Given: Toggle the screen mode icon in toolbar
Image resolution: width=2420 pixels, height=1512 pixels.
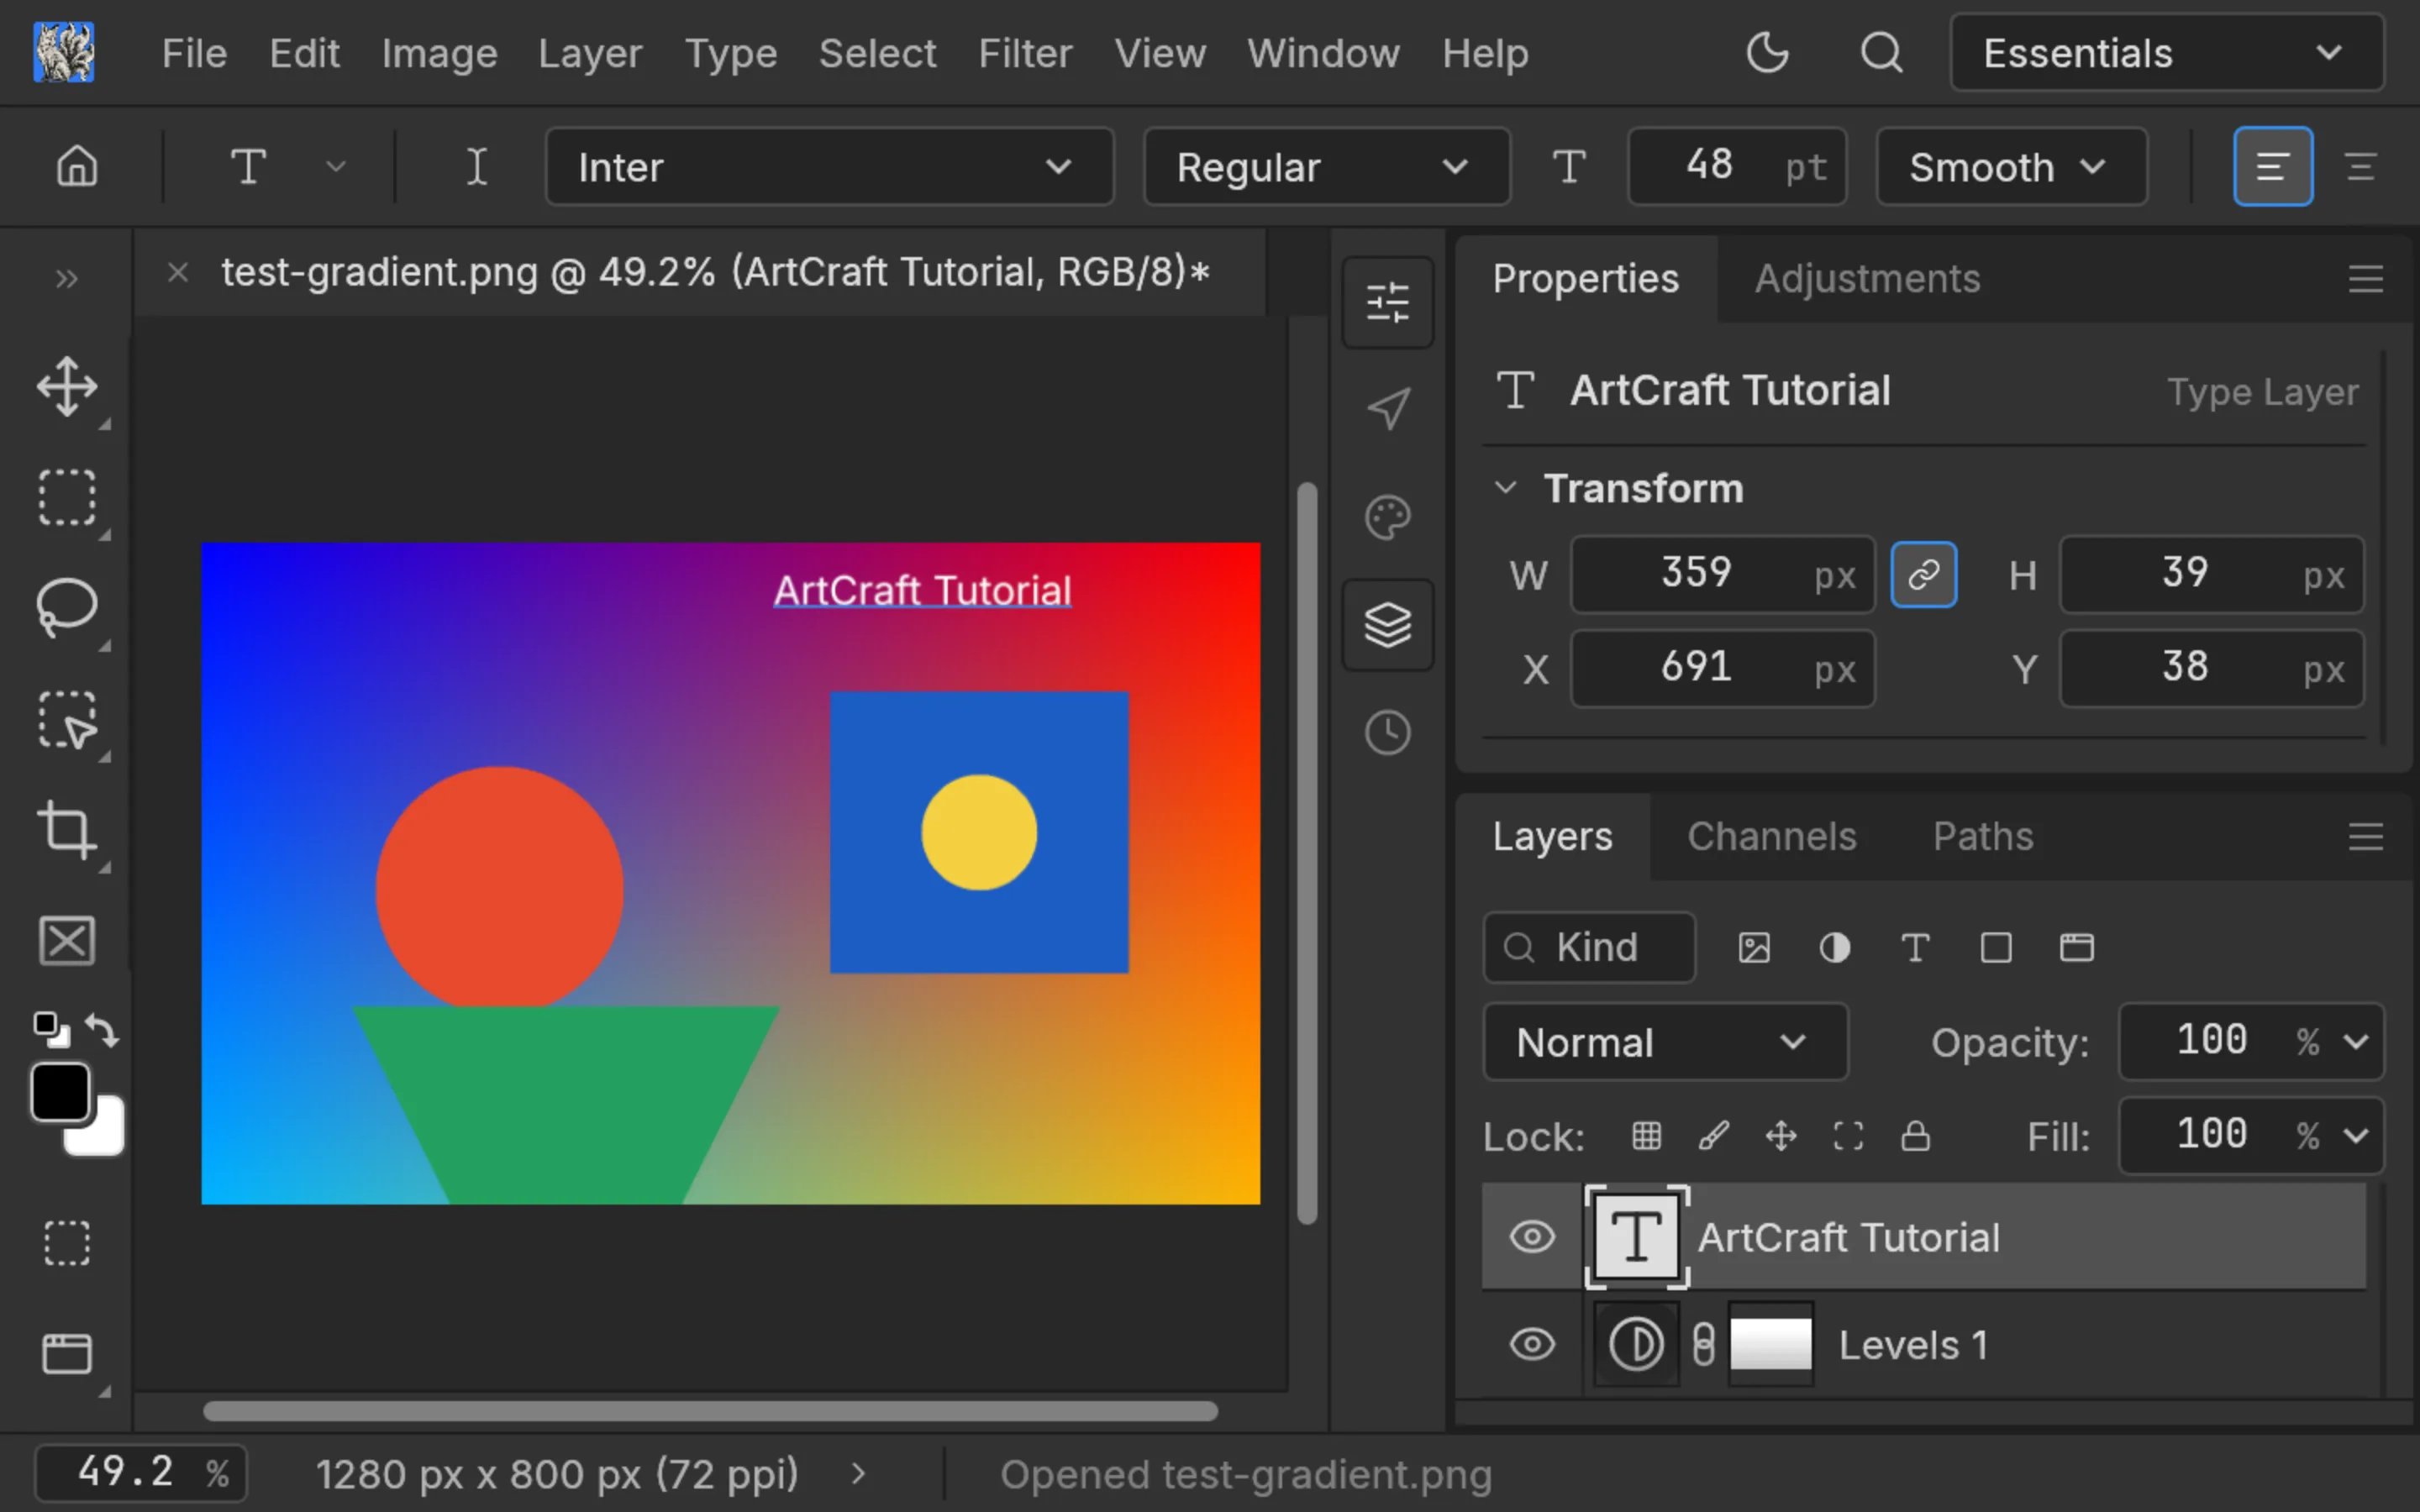Looking at the screenshot, I should pyautogui.click(x=67, y=1353).
